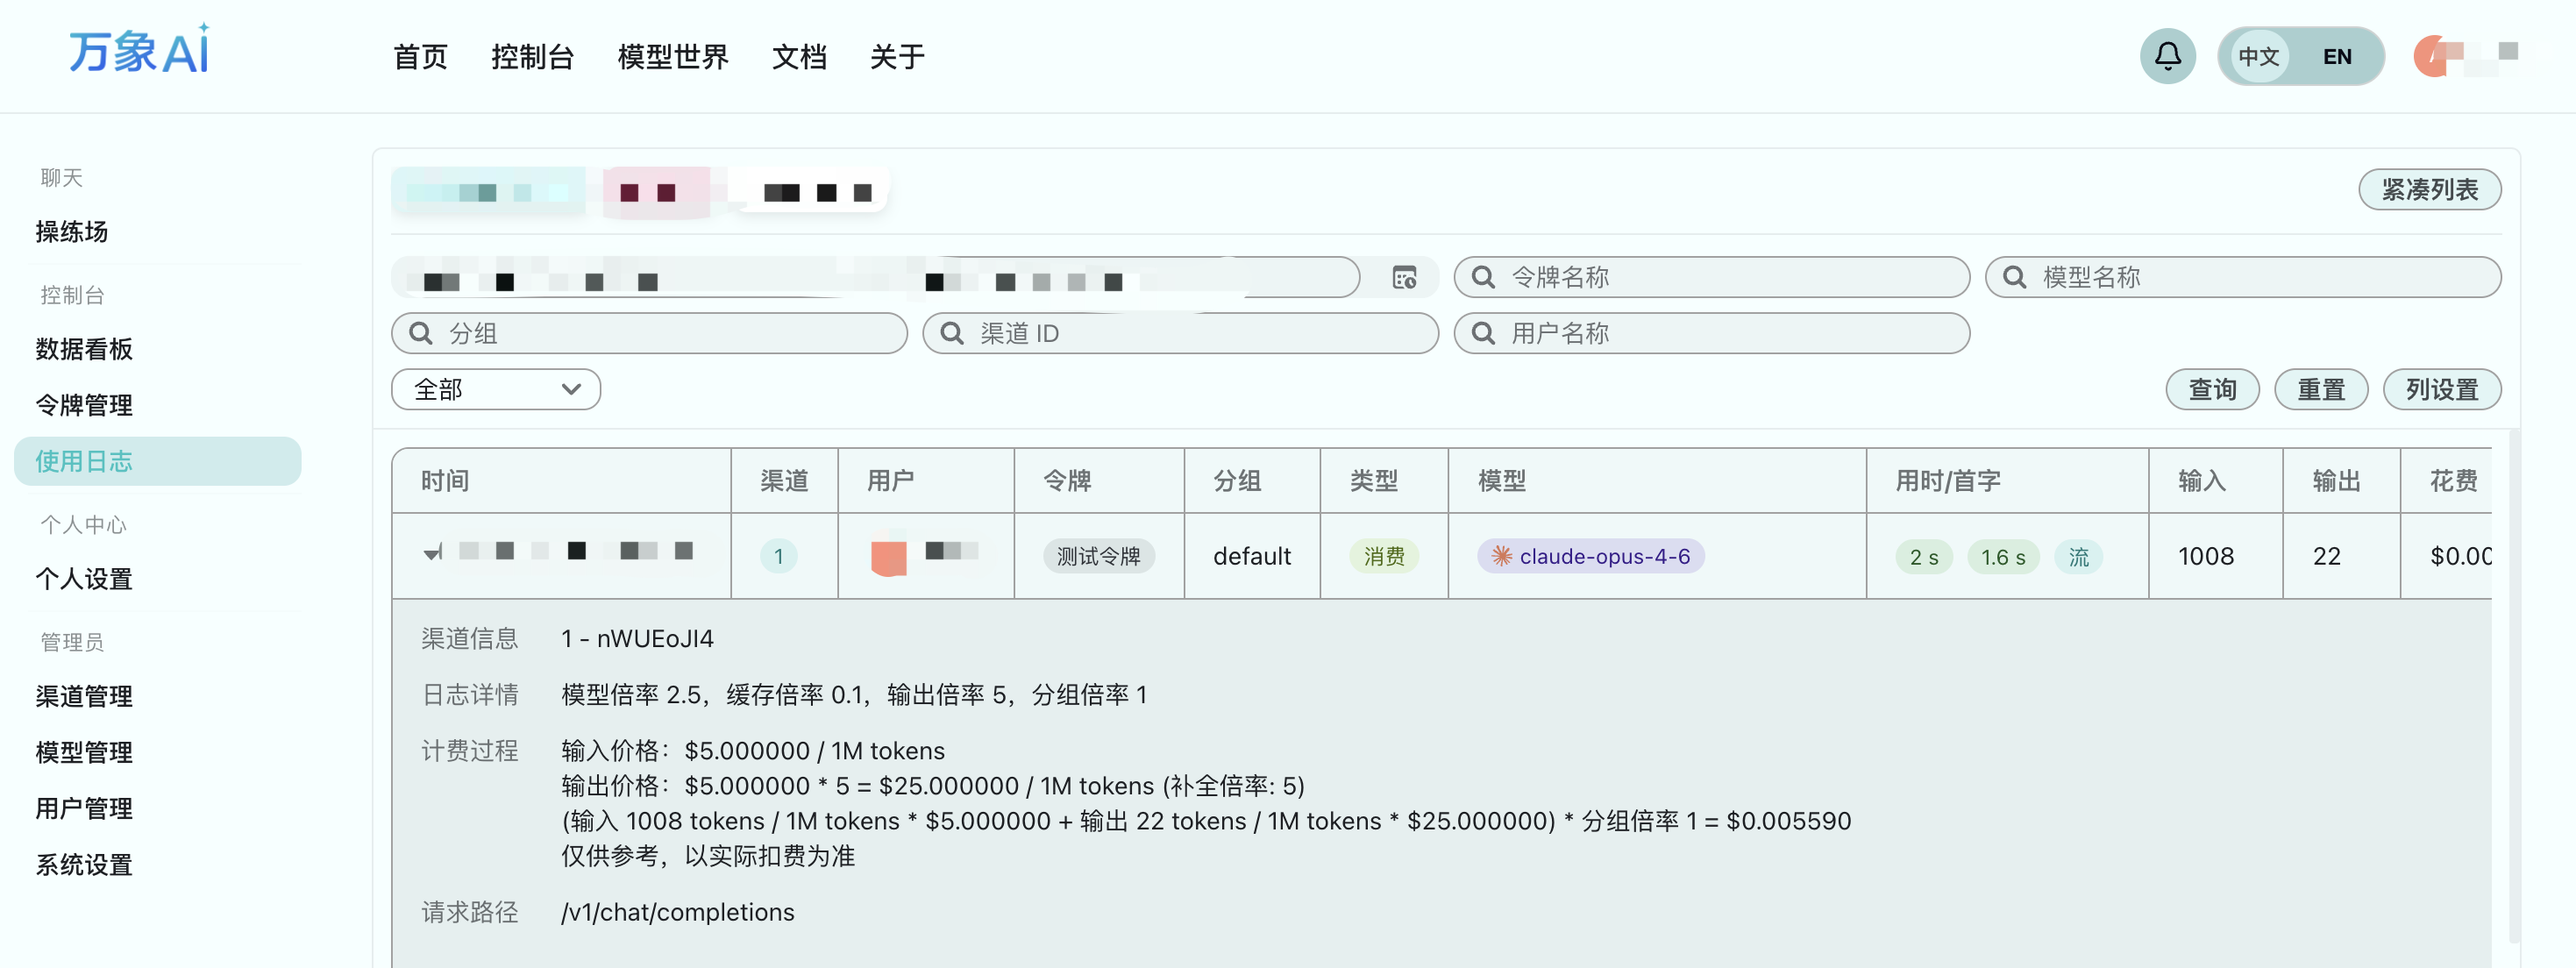Click the 模型名称 search input field
2576x968 pixels.
(x=2260, y=278)
